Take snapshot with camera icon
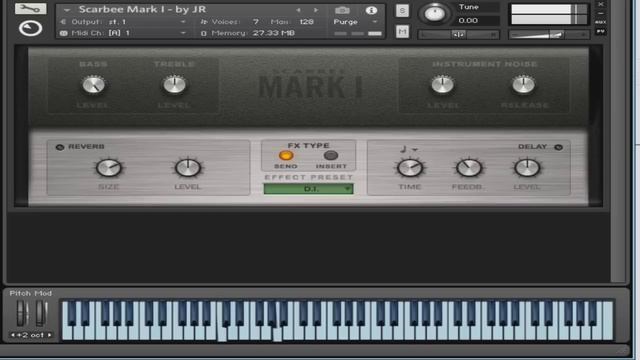The image size is (640, 360). click(x=342, y=10)
